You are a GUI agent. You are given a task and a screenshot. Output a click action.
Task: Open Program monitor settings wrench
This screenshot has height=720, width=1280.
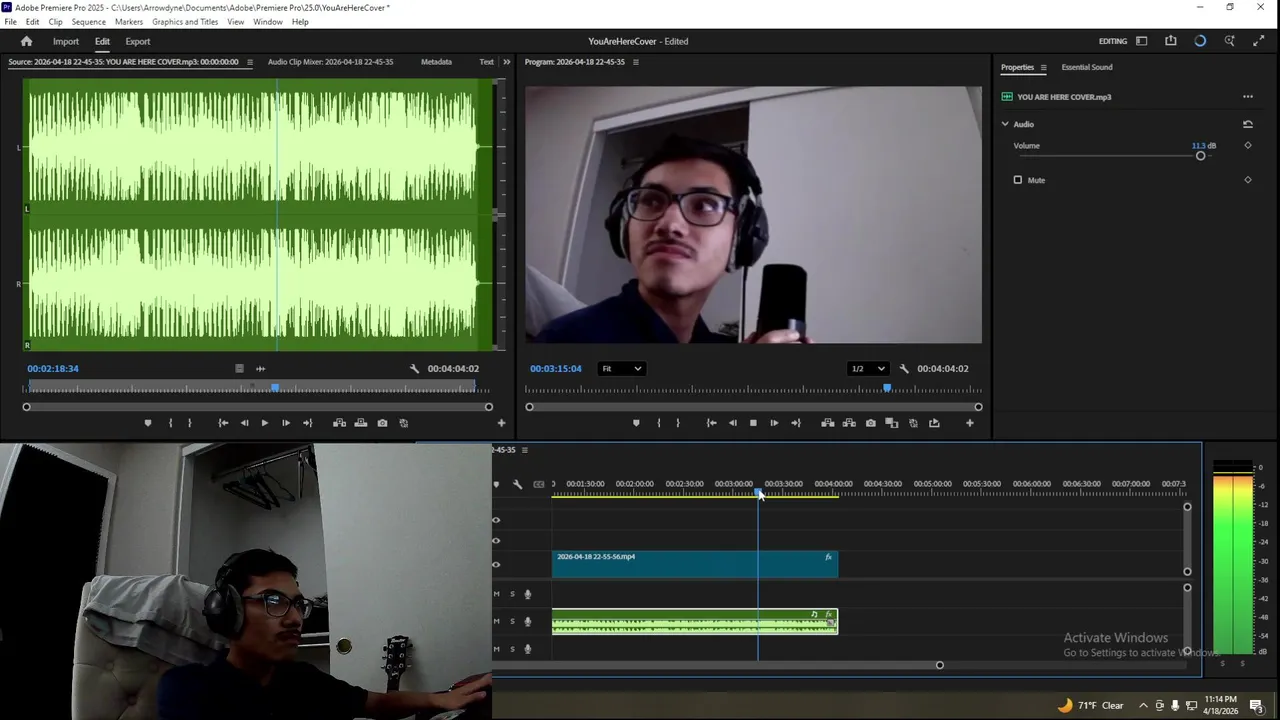click(x=904, y=368)
